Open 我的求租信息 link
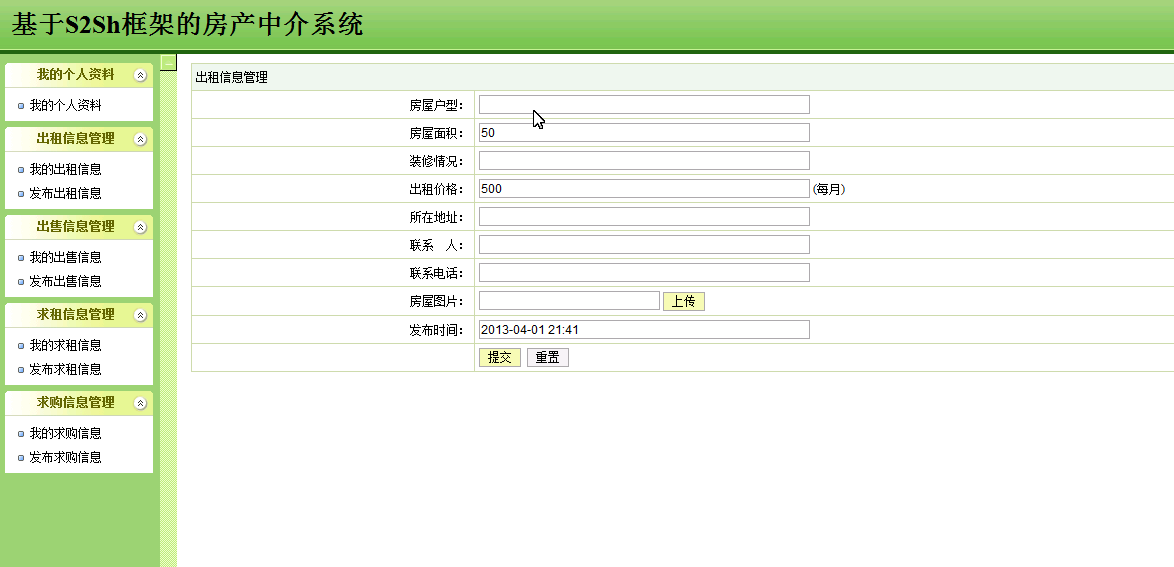This screenshot has width=1174, height=567. click(65, 345)
